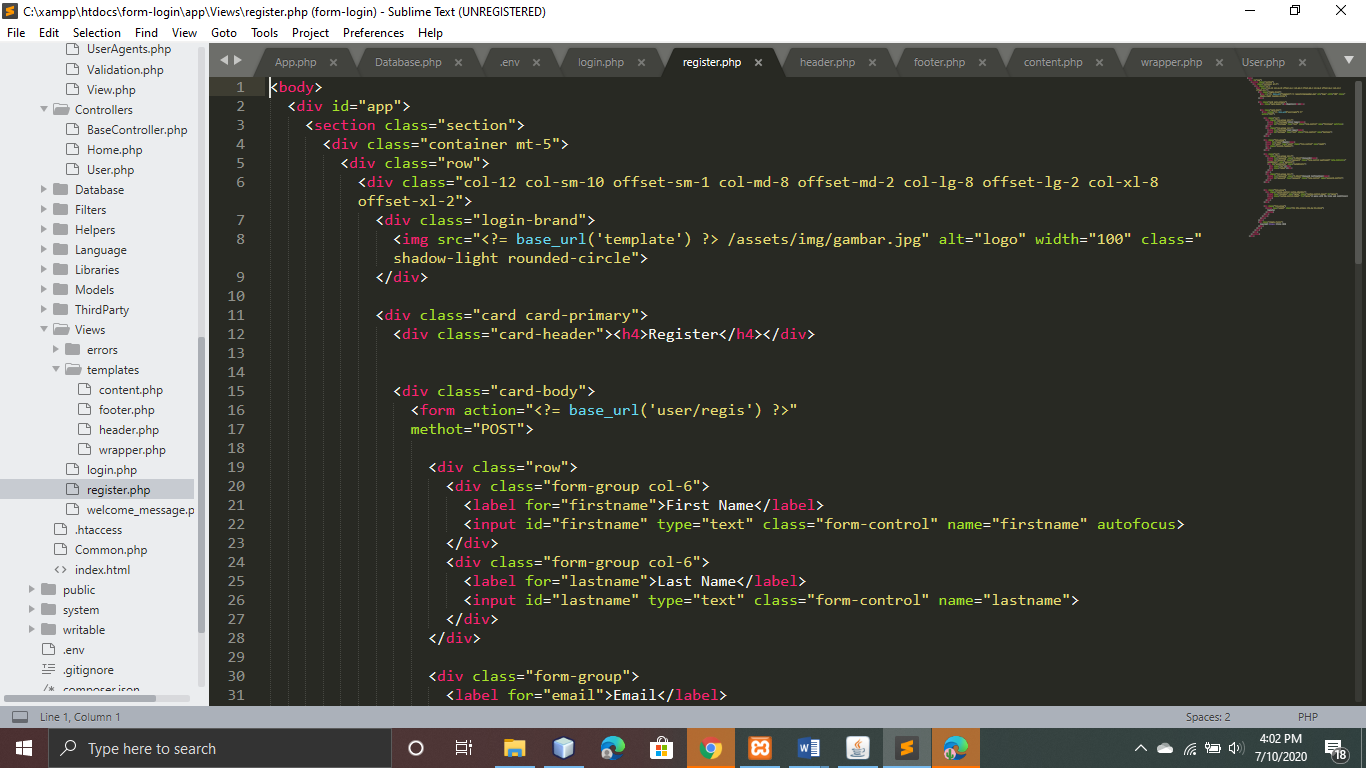This screenshot has height=768, width=1366.
Task: Toggle the sidebar panel switcher icon
Action: [19, 717]
